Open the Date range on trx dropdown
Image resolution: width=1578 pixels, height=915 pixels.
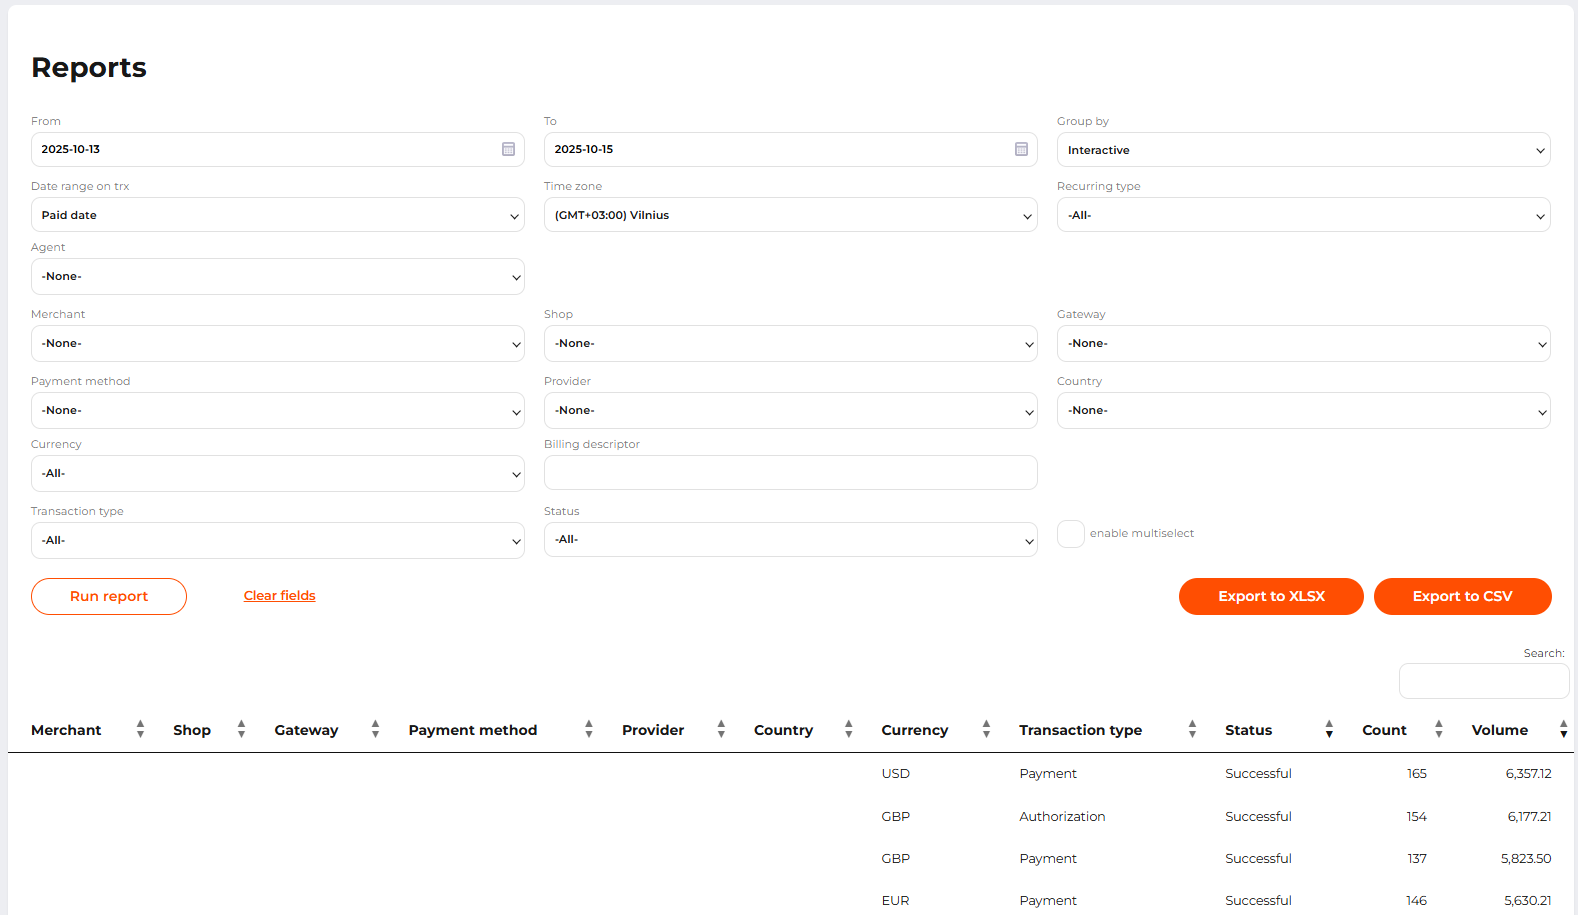point(277,215)
